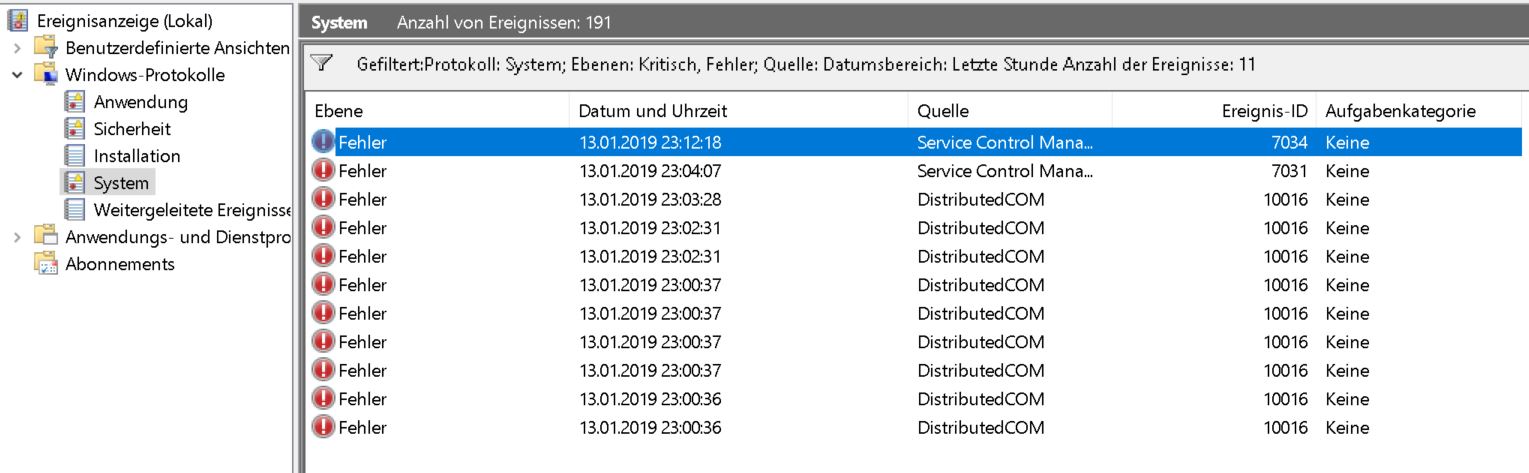Image resolution: width=1529 pixels, height=473 pixels.
Task: Click the Benutzerdefinierte Ansichten folder icon
Action: (x=47, y=48)
